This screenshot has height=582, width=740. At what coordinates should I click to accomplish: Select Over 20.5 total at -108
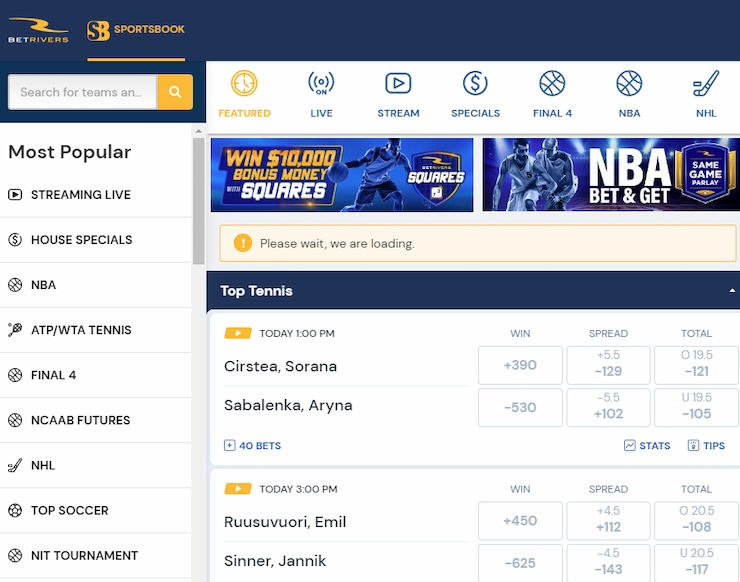pos(697,521)
